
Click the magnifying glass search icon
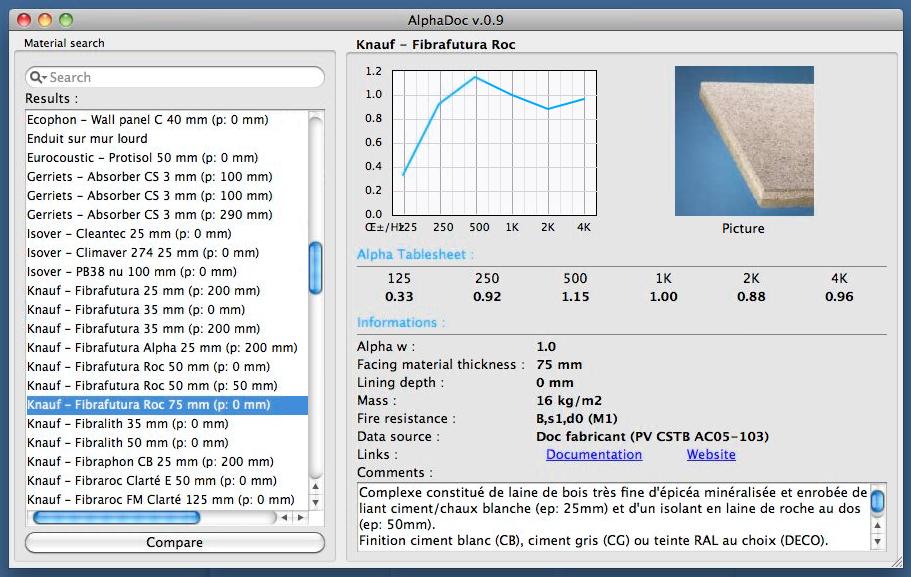tap(37, 77)
